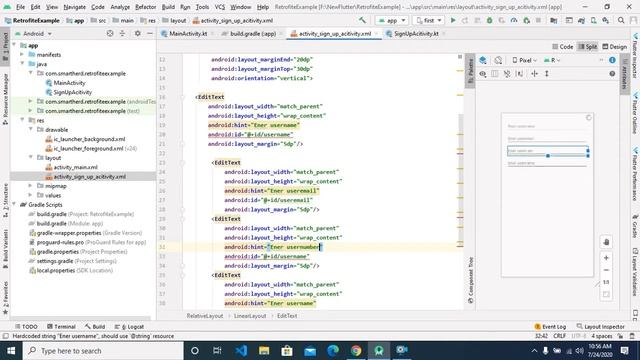Open File Explorer from taskbar

tap(264, 350)
